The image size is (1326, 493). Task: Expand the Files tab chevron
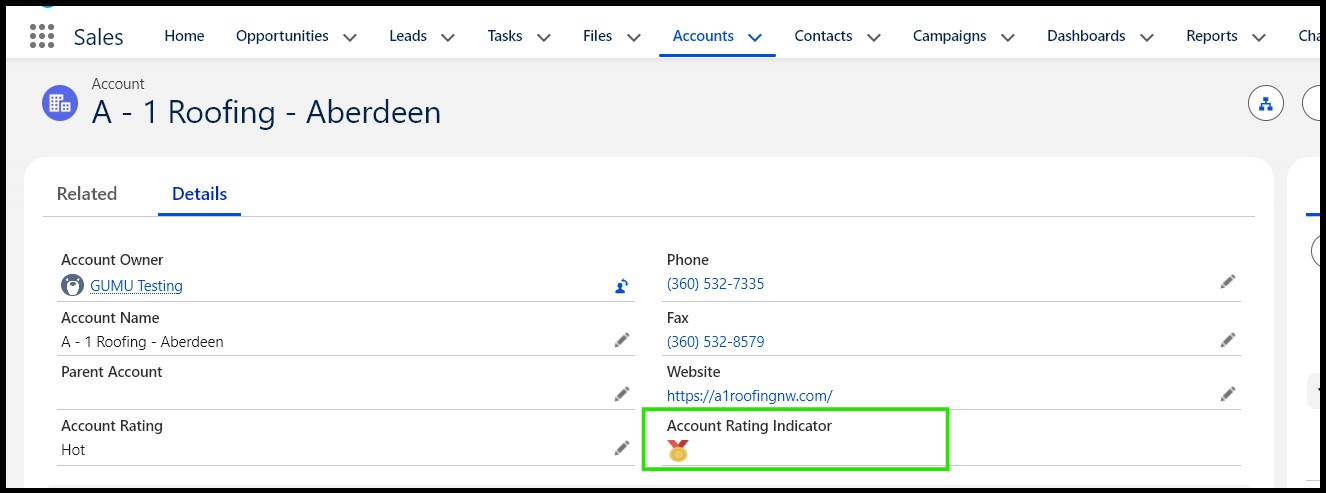[634, 37]
